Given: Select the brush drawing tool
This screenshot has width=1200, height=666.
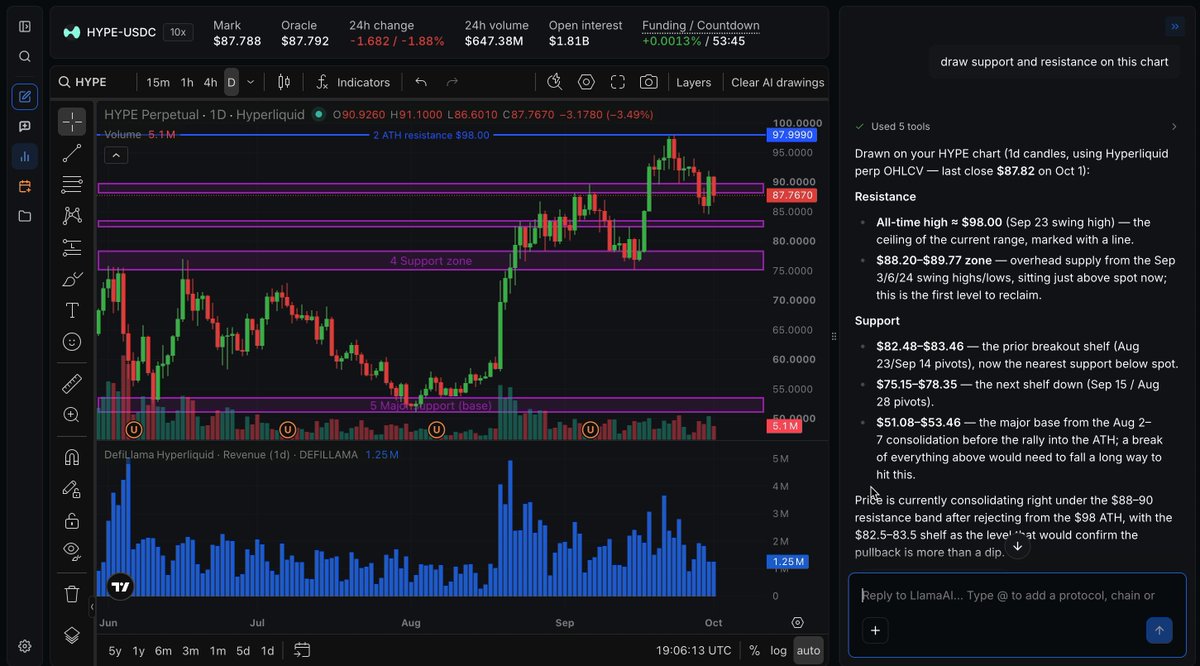Looking at the screenshot, I should coord(72,279).
